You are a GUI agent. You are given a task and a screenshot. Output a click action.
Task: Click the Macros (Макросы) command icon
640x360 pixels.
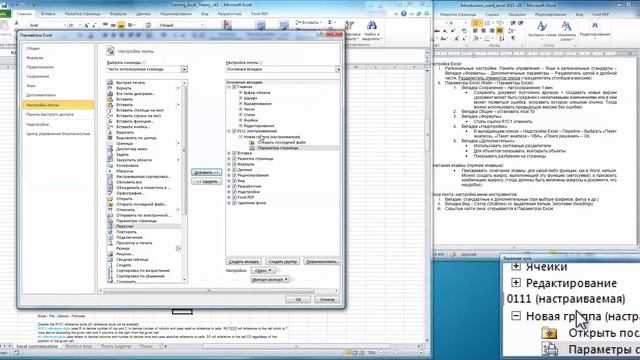[x=110, y=171]
